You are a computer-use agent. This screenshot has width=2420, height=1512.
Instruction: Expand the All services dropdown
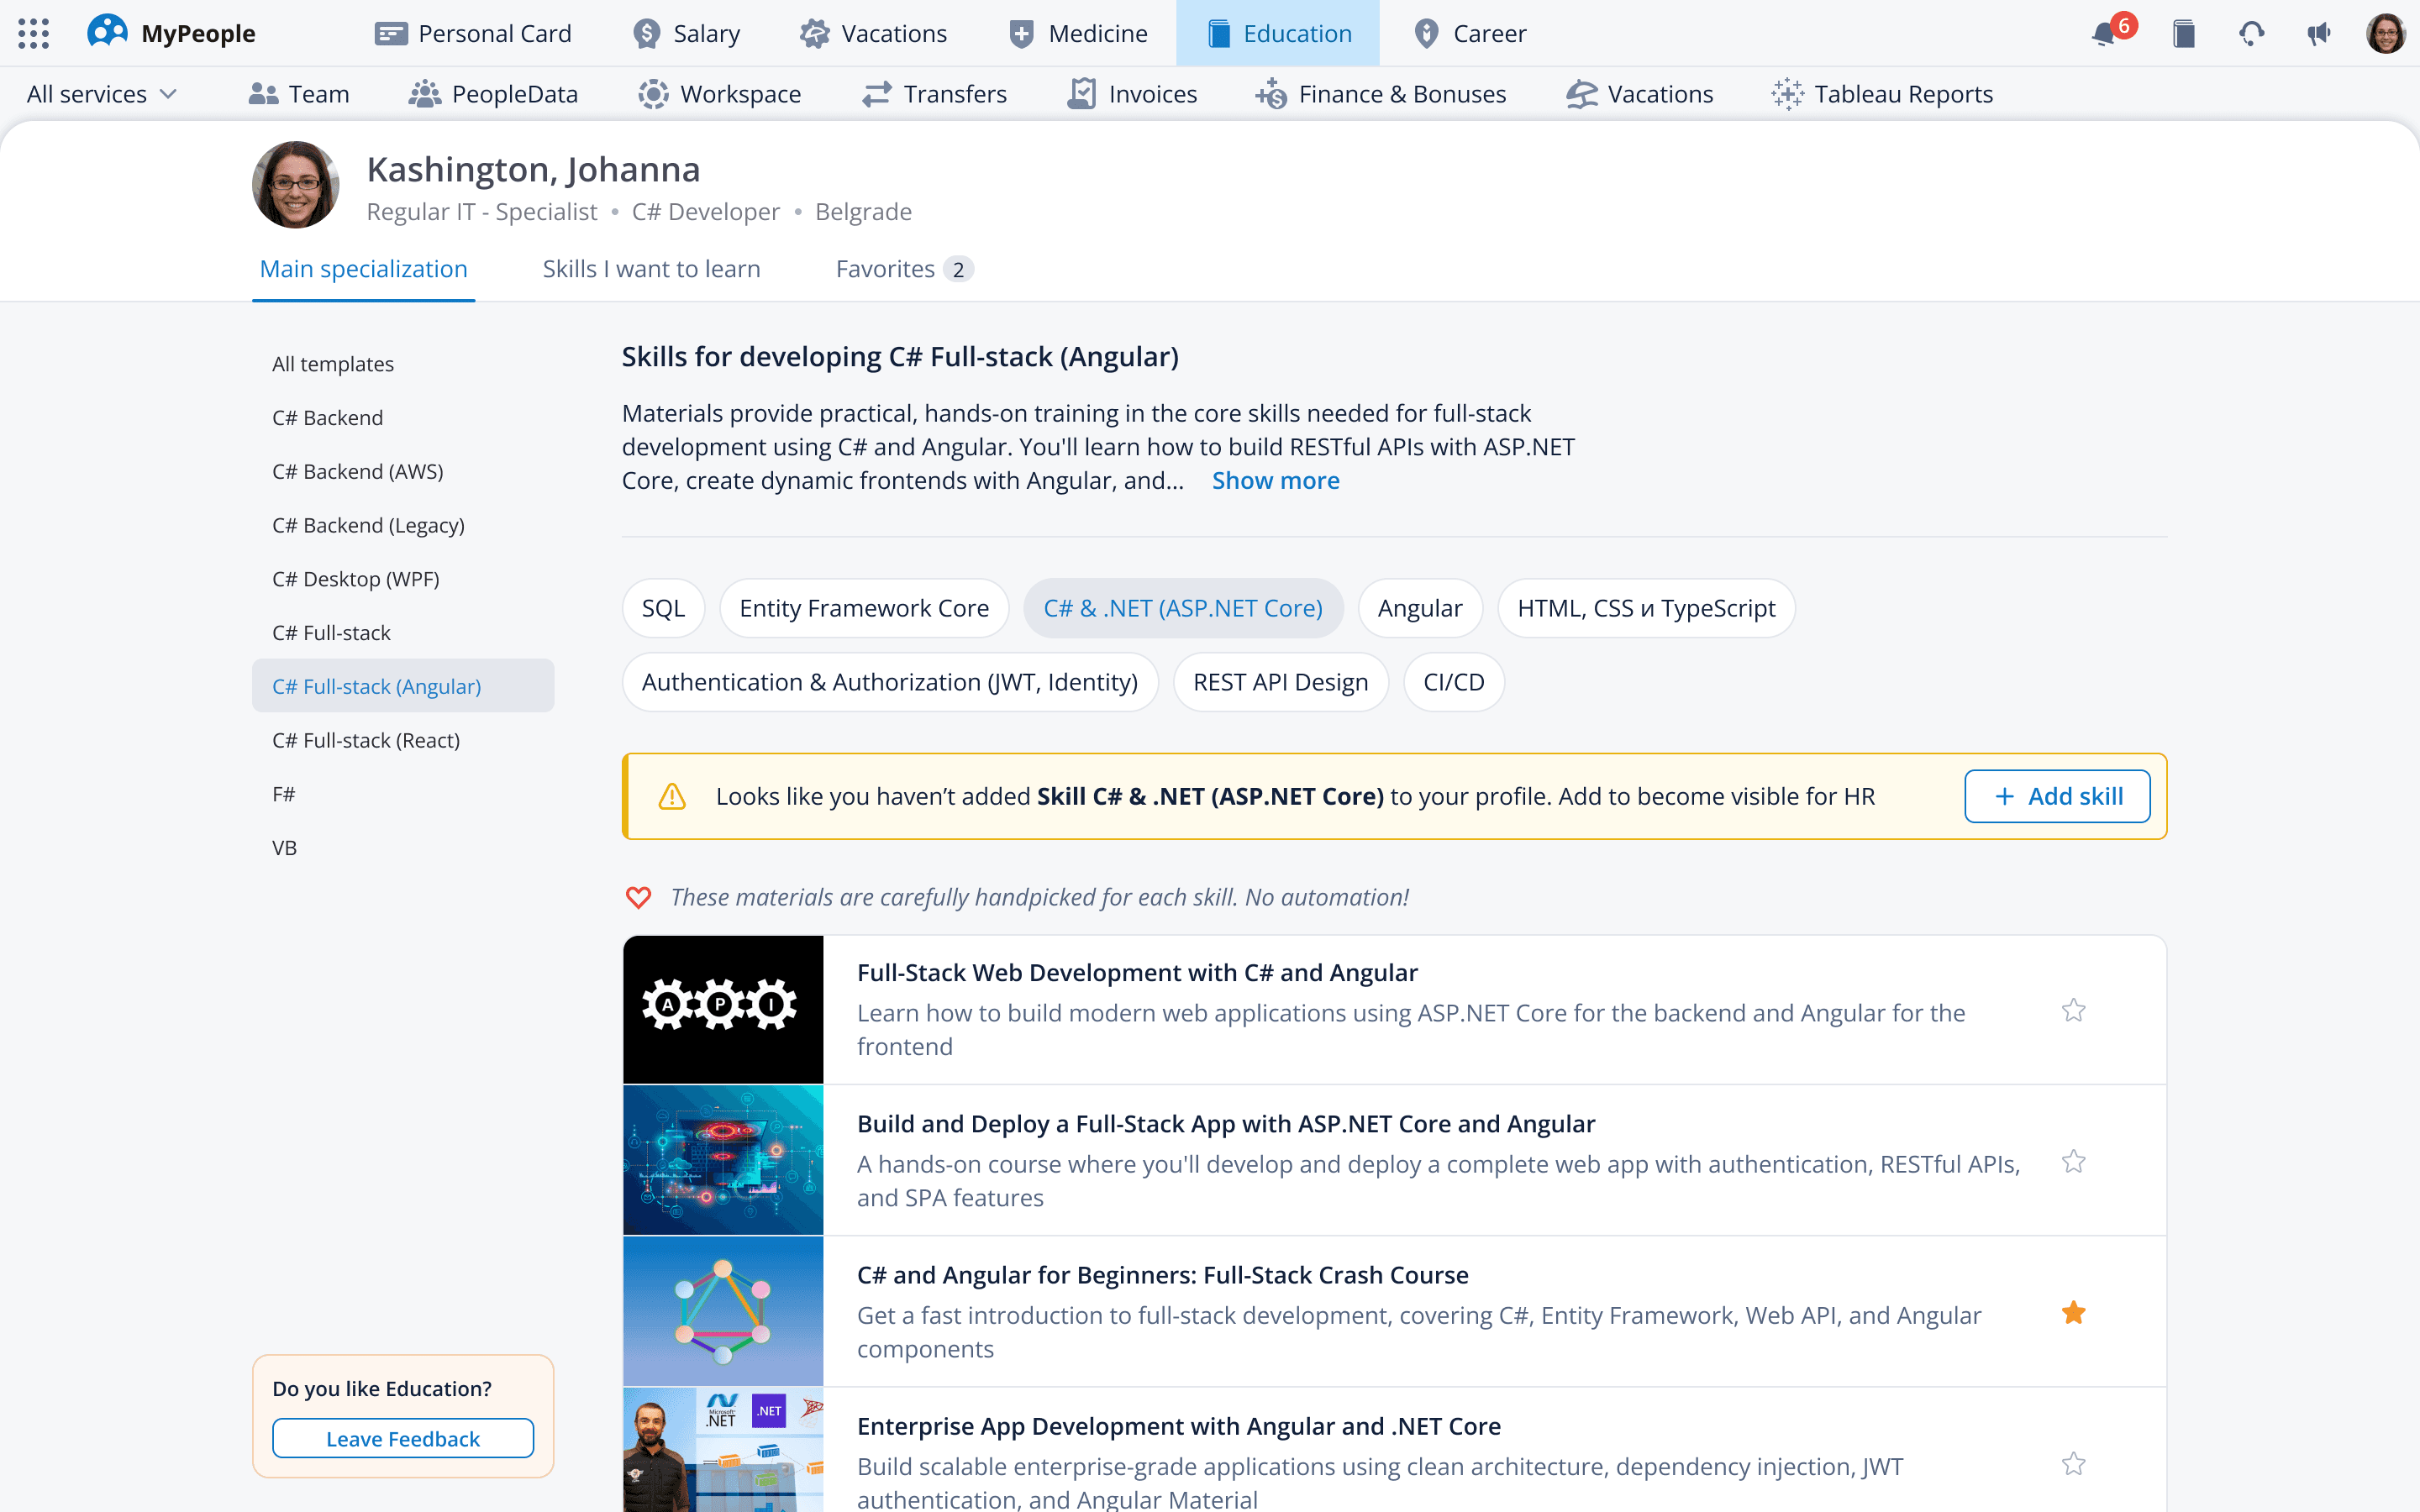101,94
